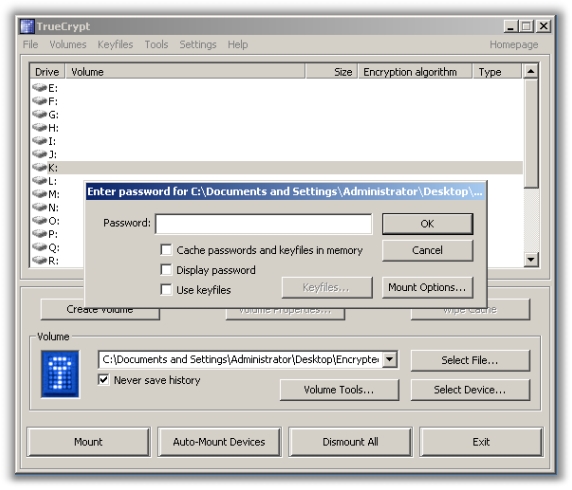Click the E: drive icon
Viewport: 572px width, 490px height.
coord(39,88)
